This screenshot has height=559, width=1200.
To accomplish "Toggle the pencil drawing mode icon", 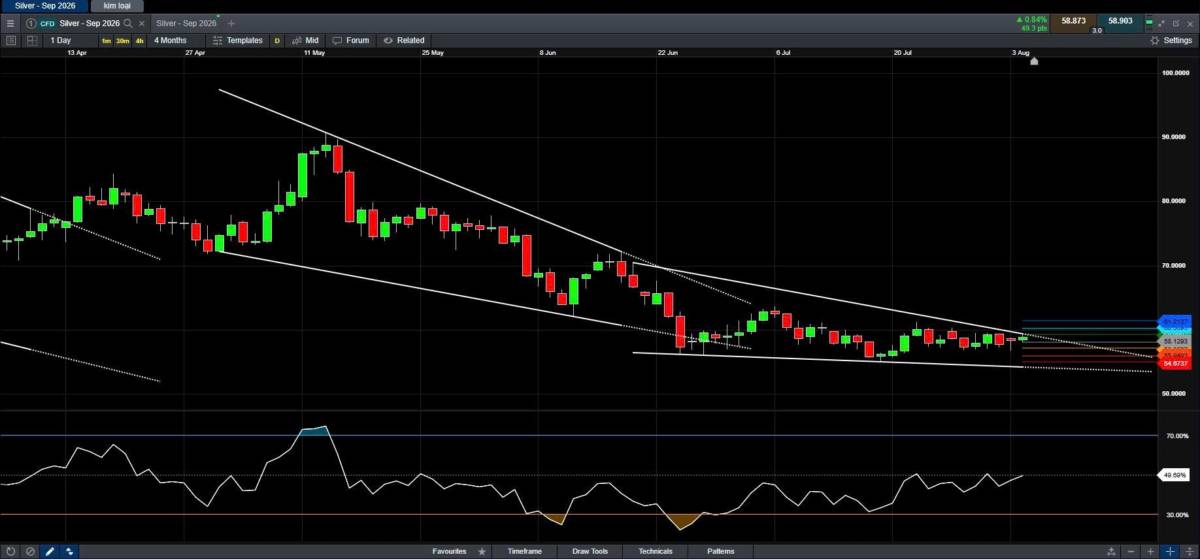I will click(x=49, y=551).
